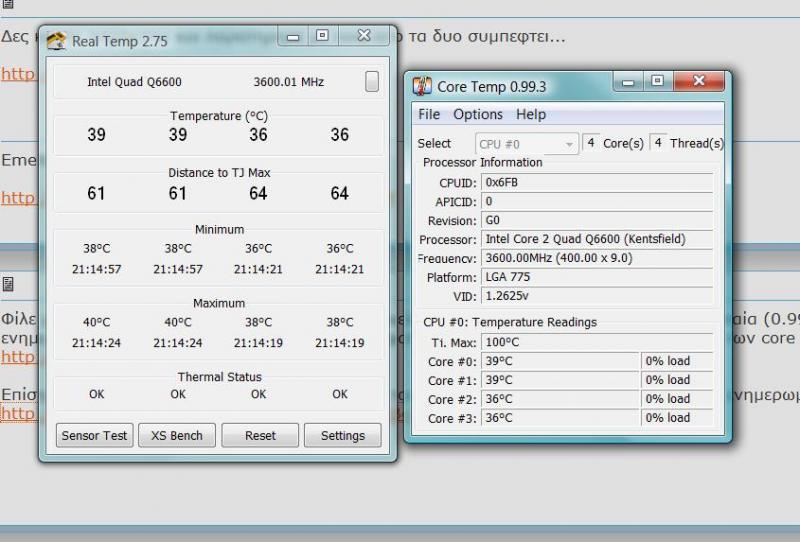The width and height of the screenshot is (800, 542).
Task: Open the Help menu in Core Temp
Action: tap(531, 114)
